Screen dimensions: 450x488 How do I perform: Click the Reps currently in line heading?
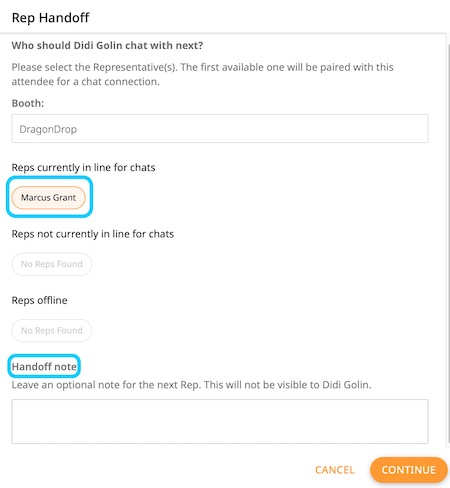click(83, 167)
